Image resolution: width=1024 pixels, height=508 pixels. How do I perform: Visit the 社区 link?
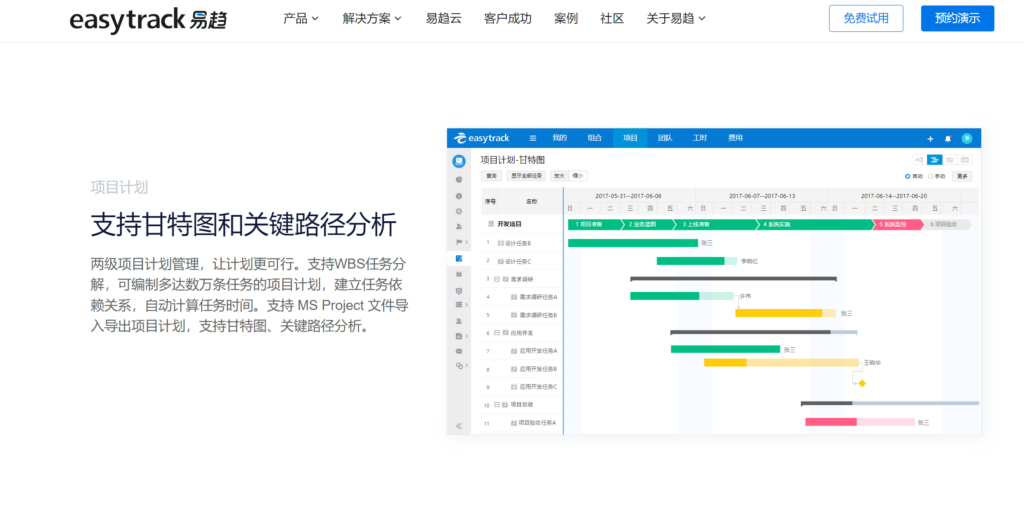[x=612, y=18]
